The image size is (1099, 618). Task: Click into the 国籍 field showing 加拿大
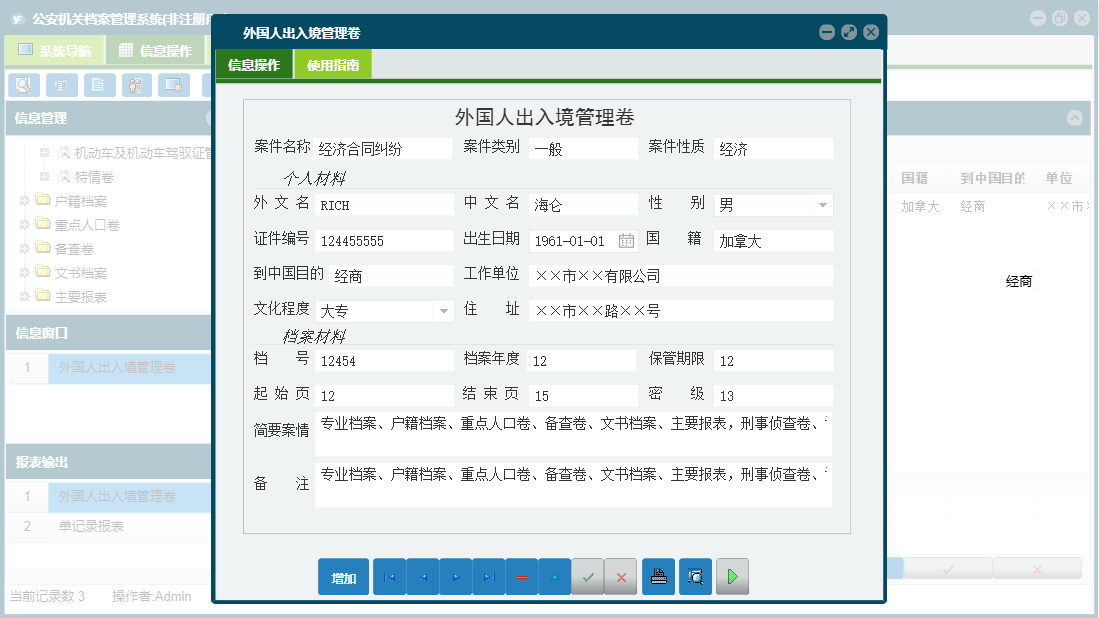(x=773, y=240)
